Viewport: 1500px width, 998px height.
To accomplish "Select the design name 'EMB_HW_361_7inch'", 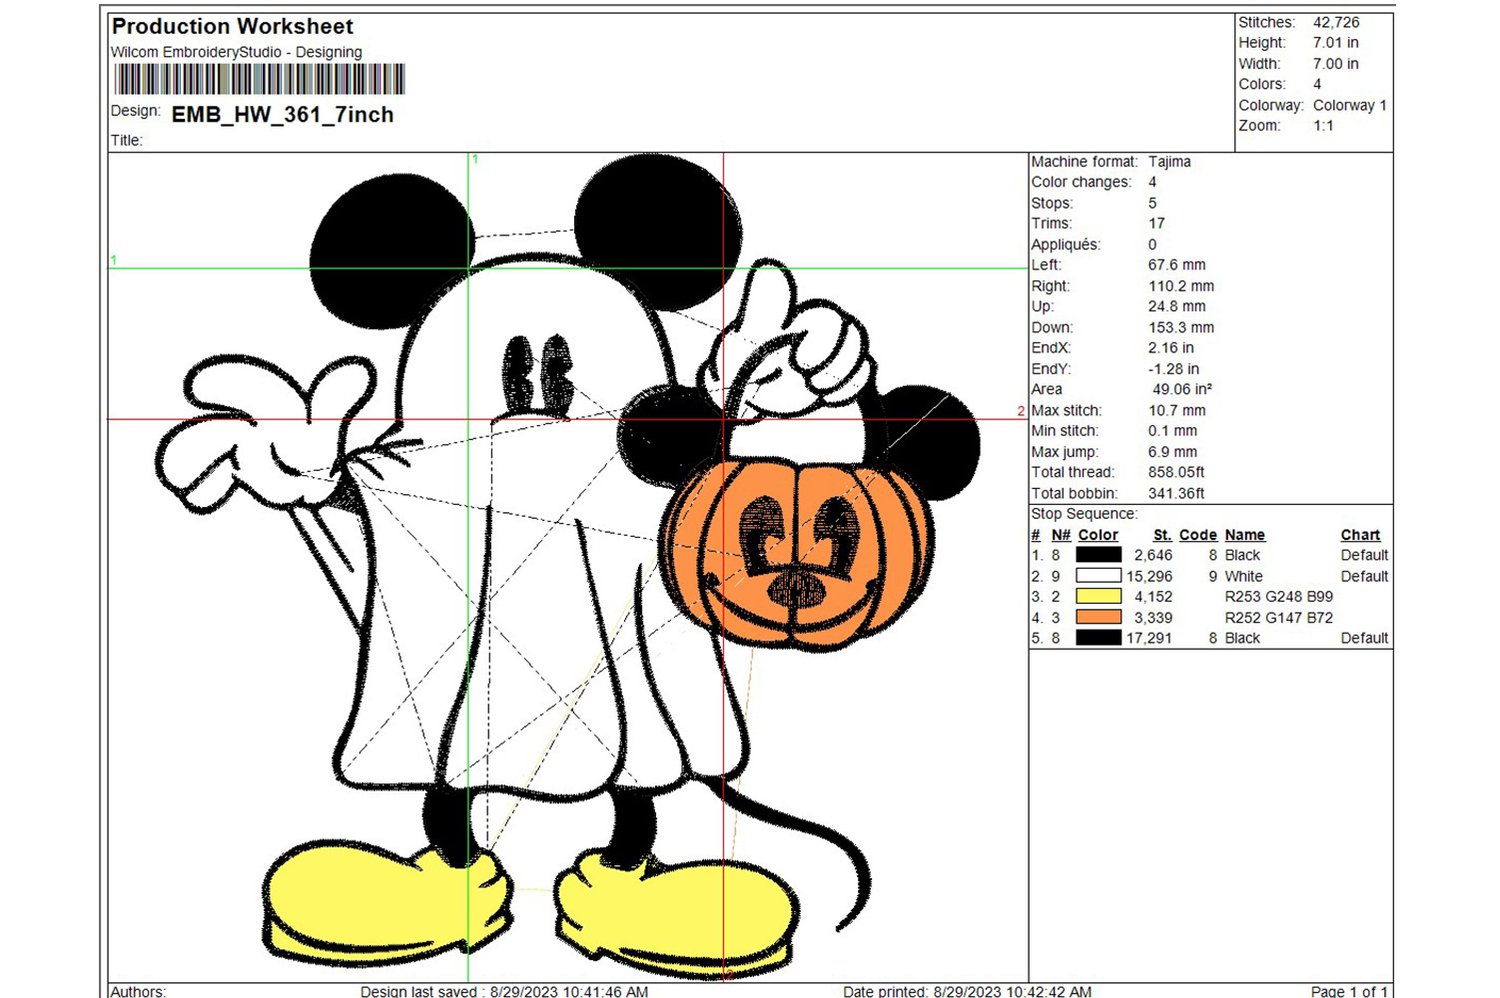I will (283, 115).
